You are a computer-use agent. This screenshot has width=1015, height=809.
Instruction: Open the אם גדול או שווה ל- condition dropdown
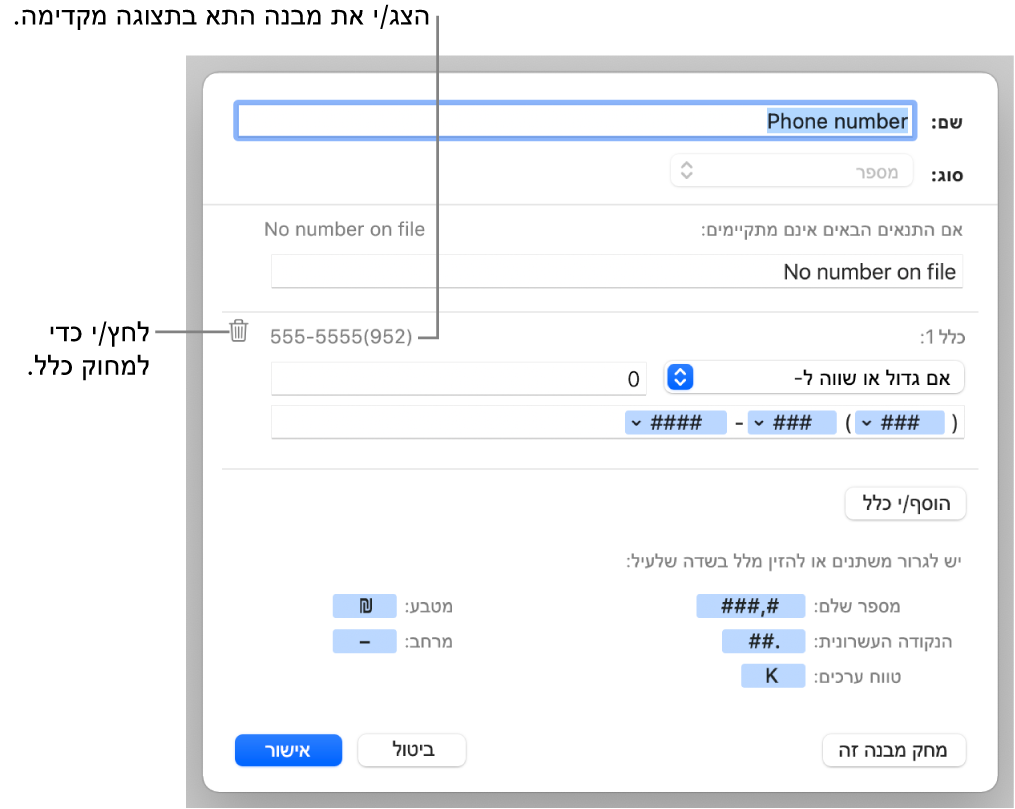[x=814, y=378]
